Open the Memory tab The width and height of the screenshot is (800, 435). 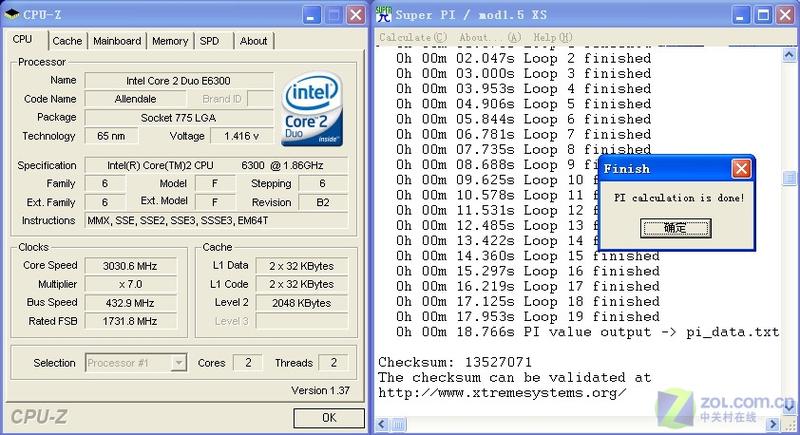[x=170, y=41]
